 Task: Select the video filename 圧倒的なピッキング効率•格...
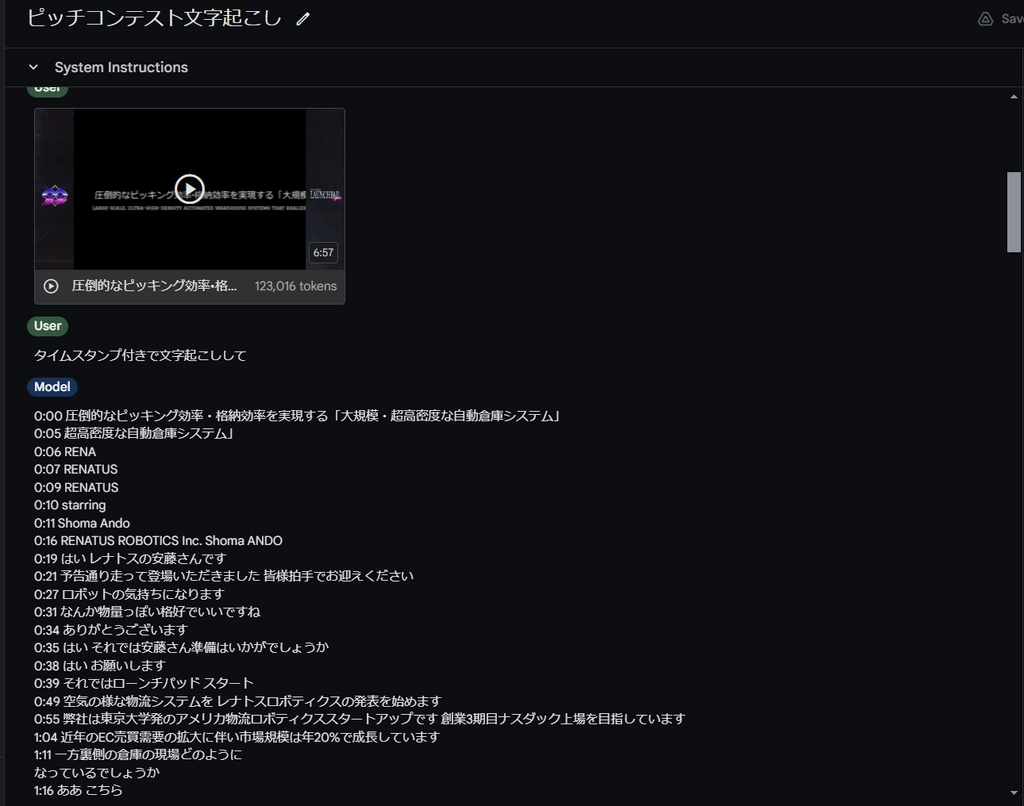pyautogui.click(x=154, y=286)
